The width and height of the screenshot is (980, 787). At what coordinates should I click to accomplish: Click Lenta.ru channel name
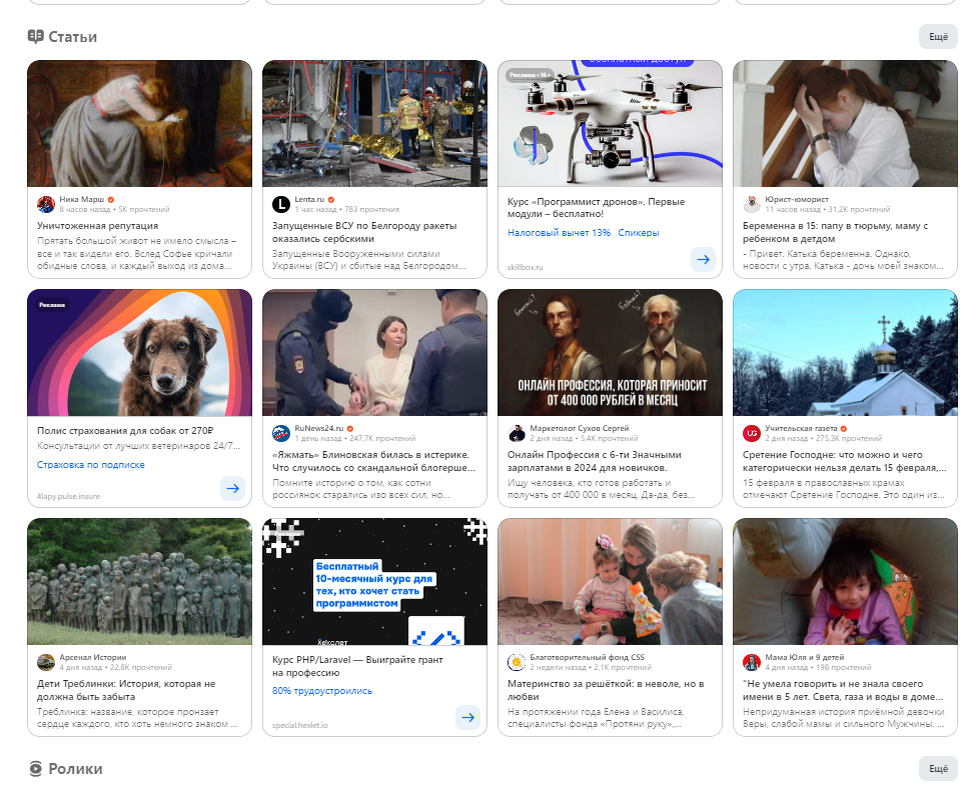[x=309, y=199]
